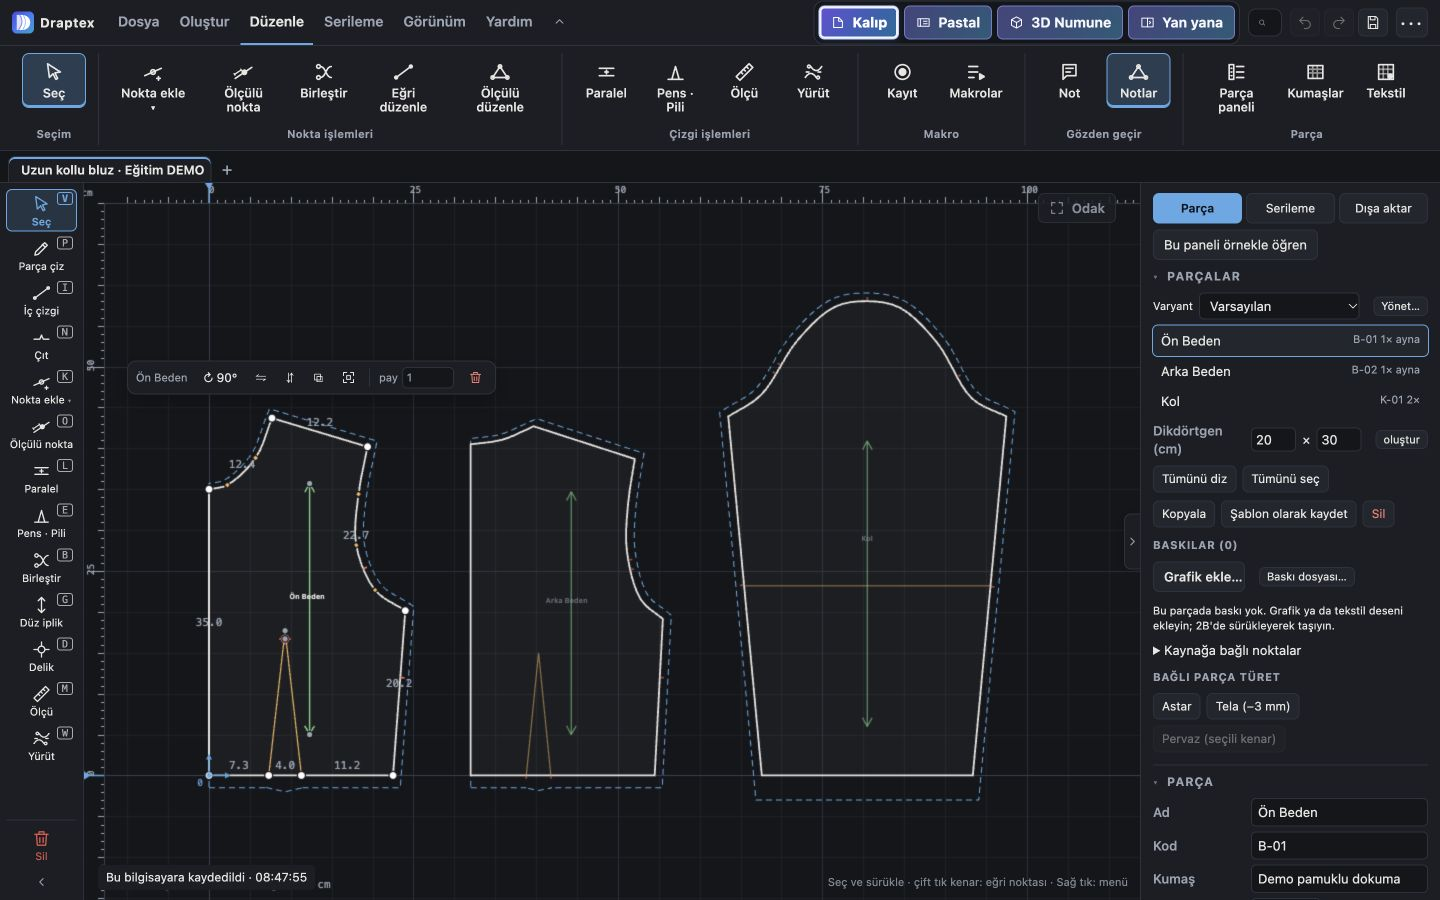Expand Kaynağa bağlı noktalar section

pyautogui.click(x=1227, y=650)
